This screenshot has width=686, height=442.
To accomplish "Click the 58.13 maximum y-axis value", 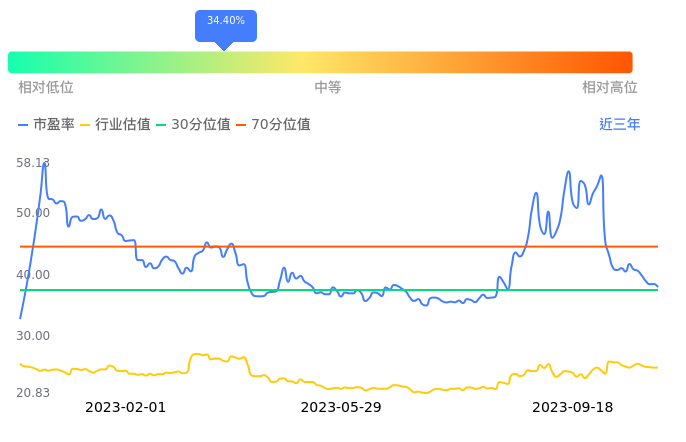I will click(x=33, y=163).
